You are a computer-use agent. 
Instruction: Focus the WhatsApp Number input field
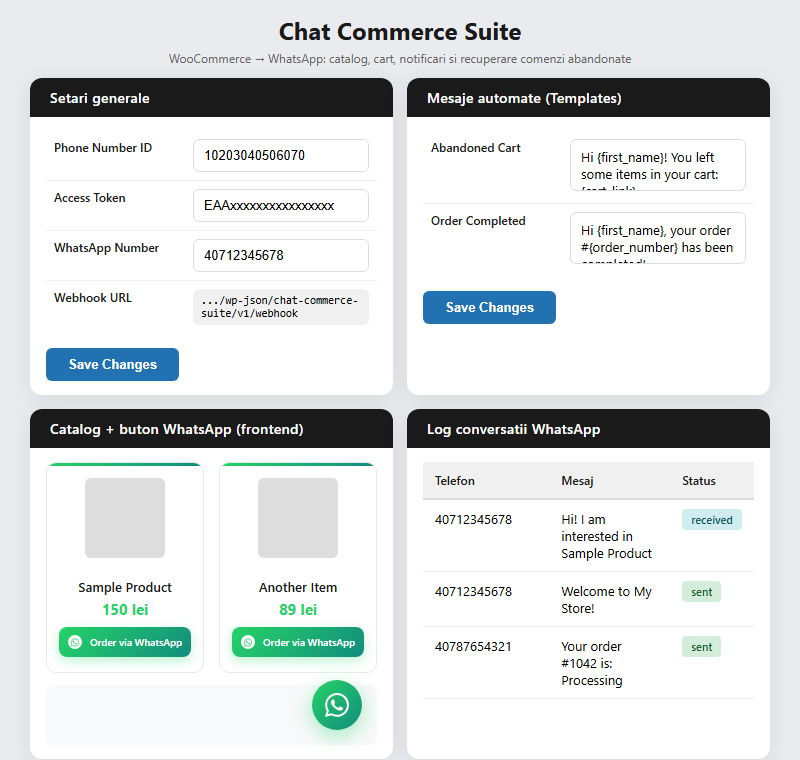(x=281, y=255)
